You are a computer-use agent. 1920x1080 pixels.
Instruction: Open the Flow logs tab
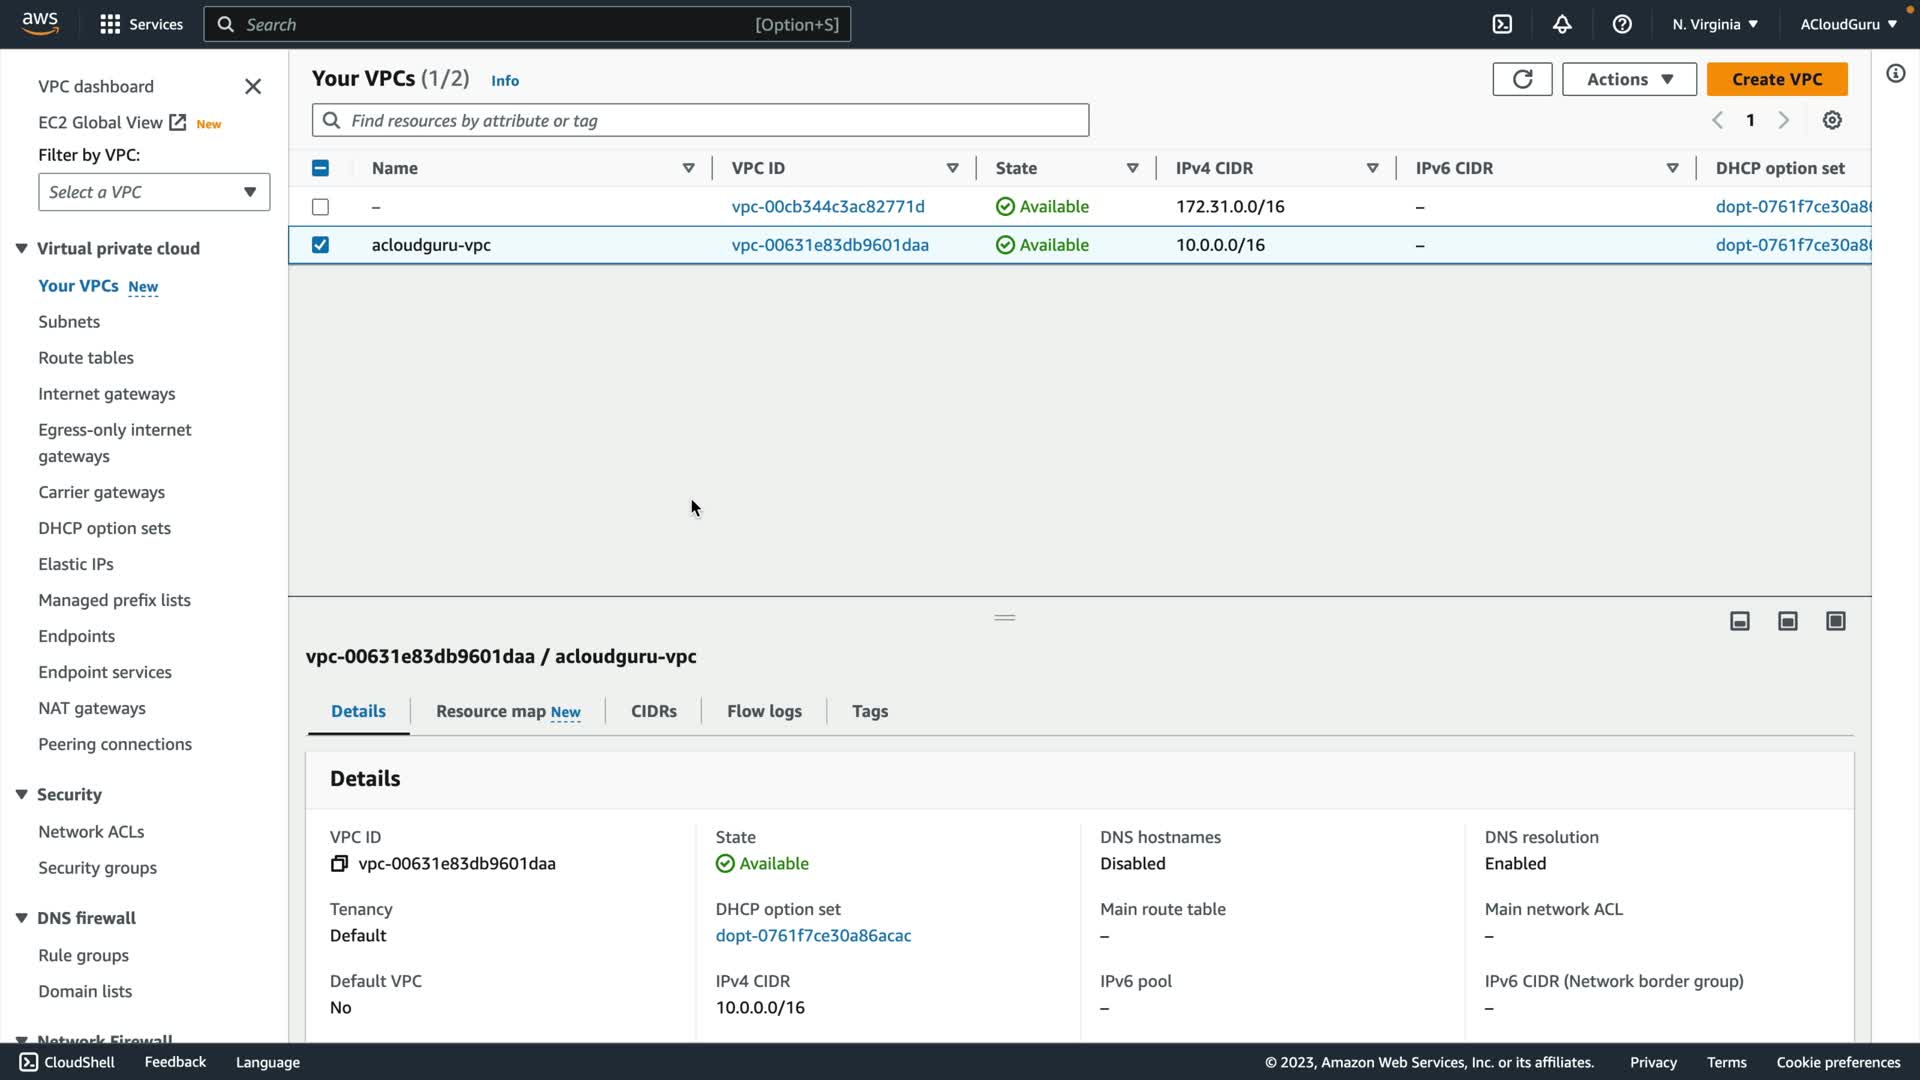tap(764, 711)
